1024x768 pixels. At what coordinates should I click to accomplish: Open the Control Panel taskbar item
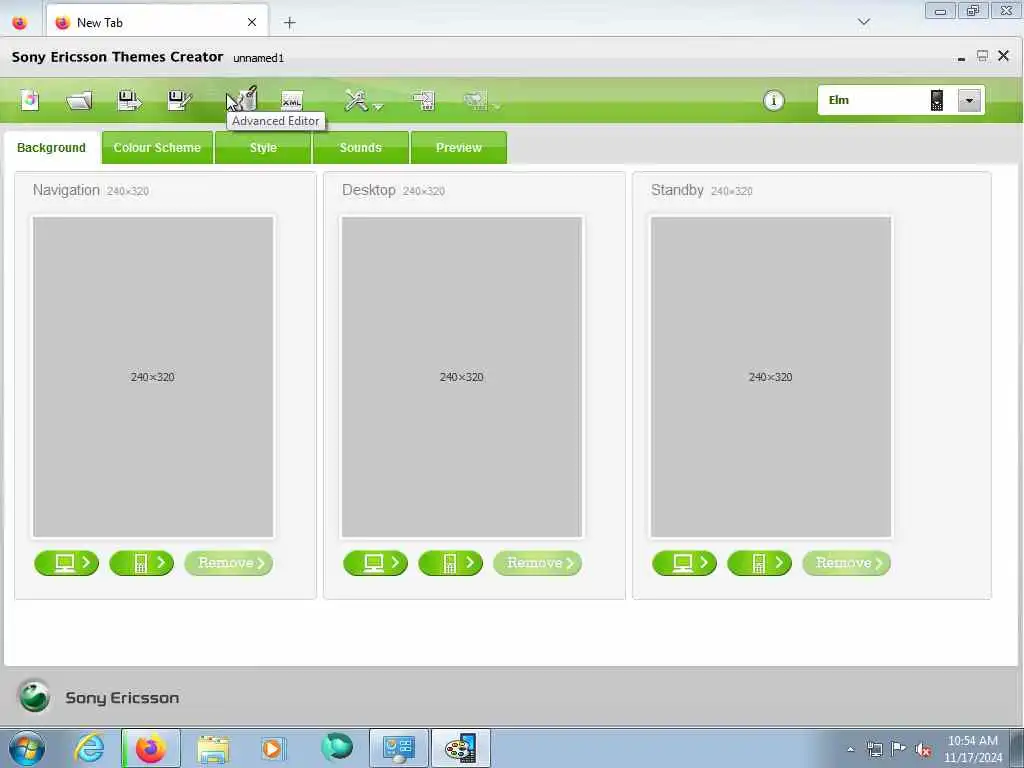[399, 748]
